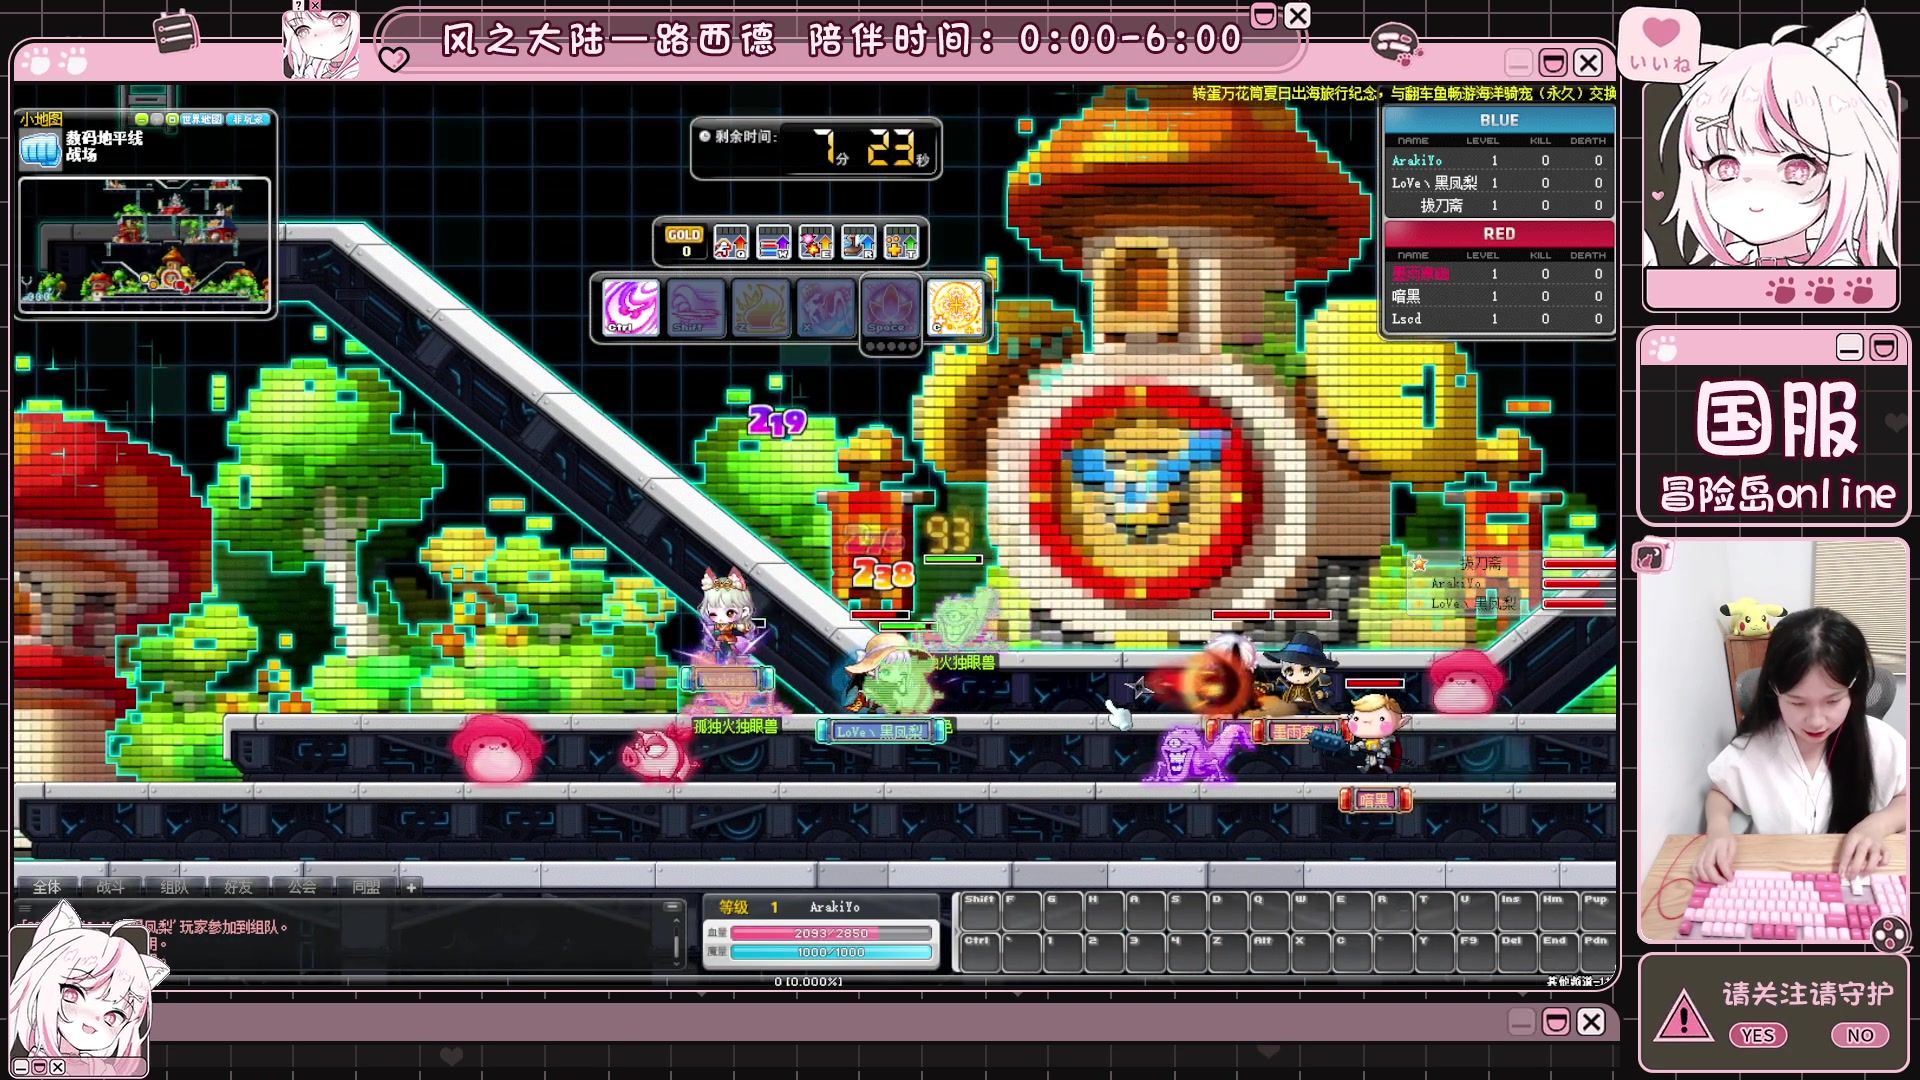Use the C golden heal skill
The height and width of the screenshot is (1080, 1920).
tap(955, 306)
